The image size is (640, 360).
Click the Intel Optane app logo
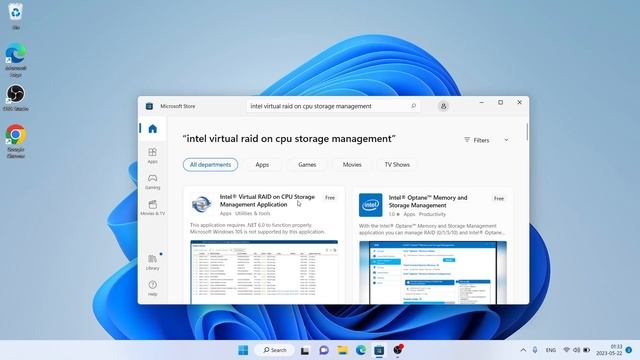[x=371, y=205]
